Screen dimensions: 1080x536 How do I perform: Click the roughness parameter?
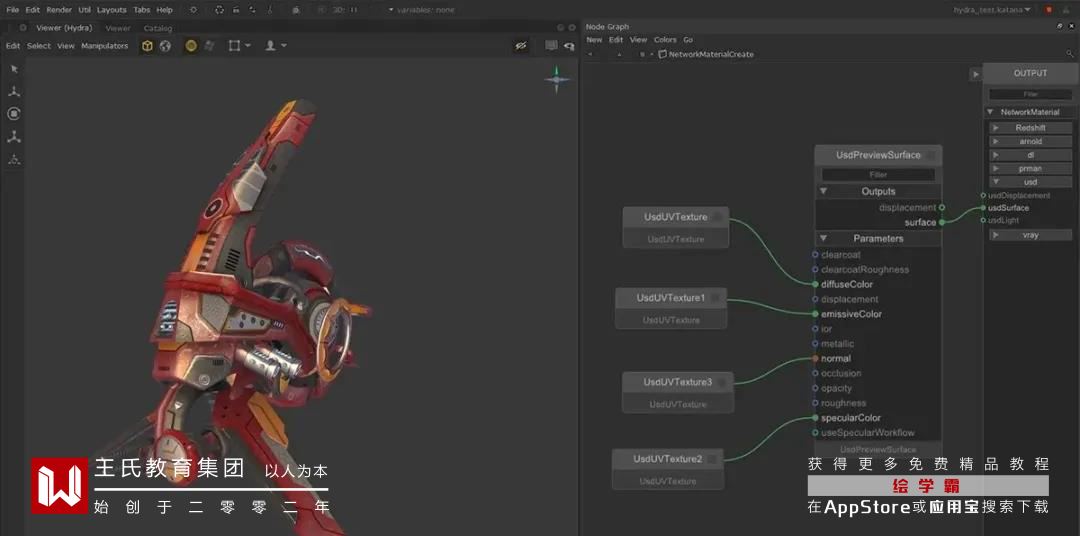[844, 403]
